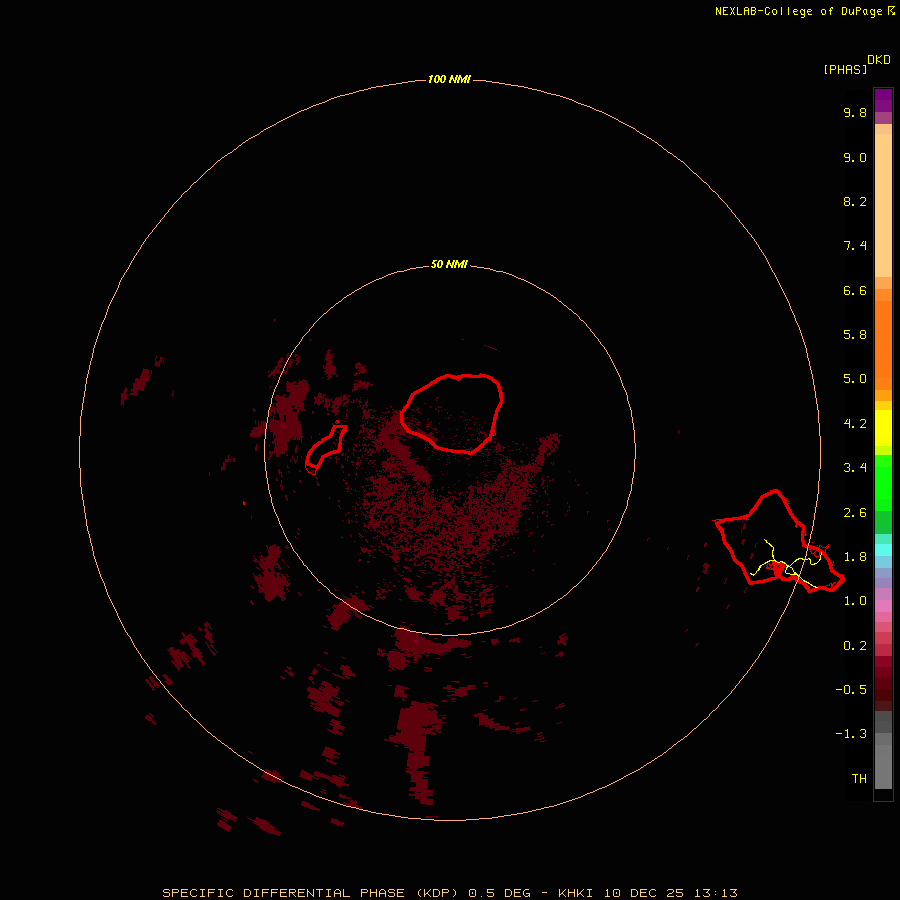Click the -0.5 value on color scale
900x900 pixels.
coord(851,690)
